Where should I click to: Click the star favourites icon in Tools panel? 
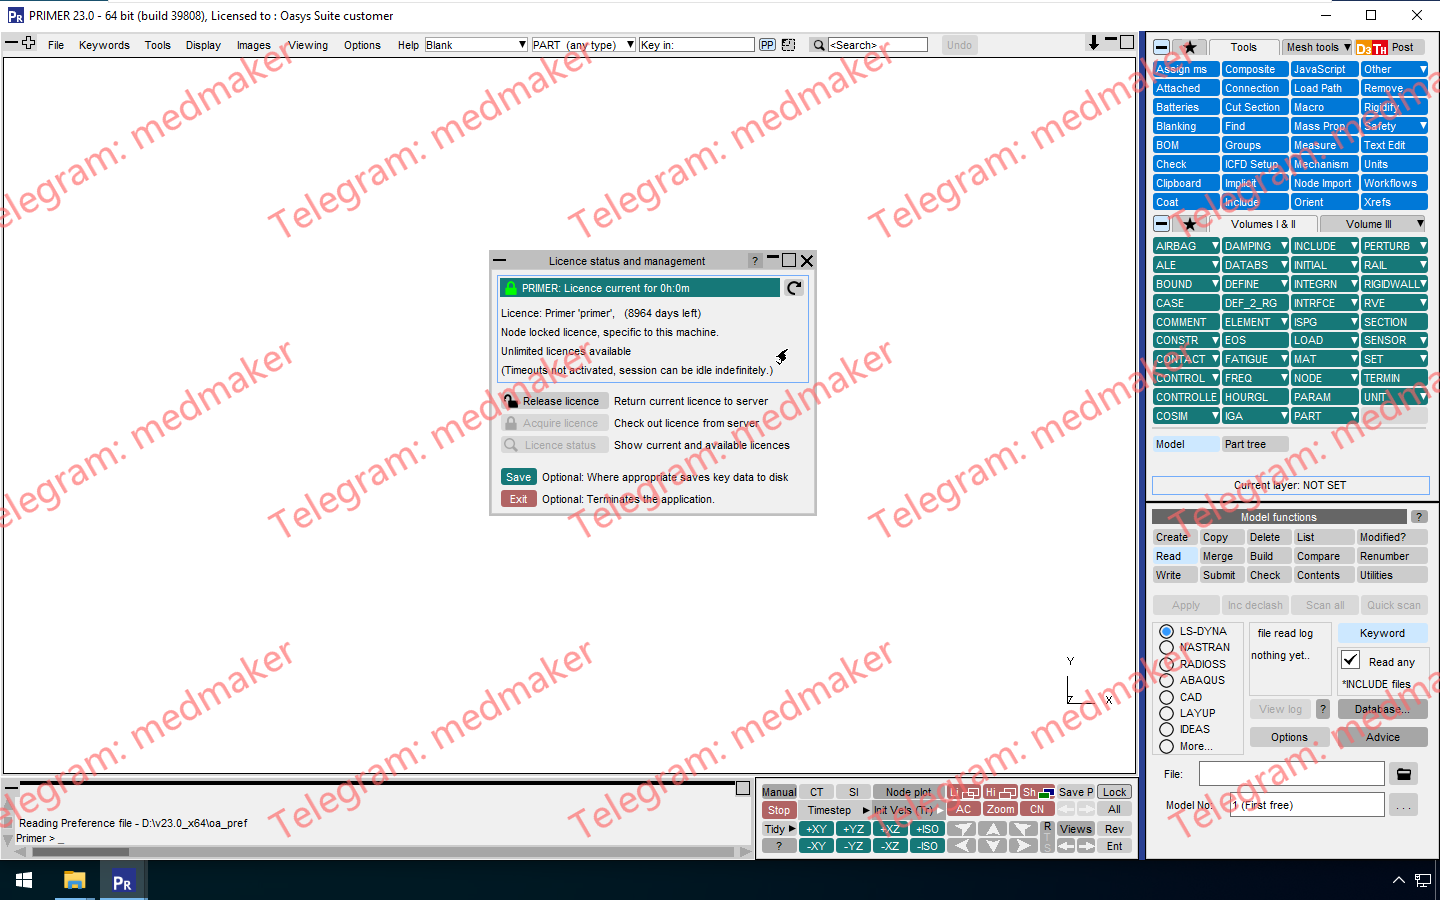[1189, 47]
